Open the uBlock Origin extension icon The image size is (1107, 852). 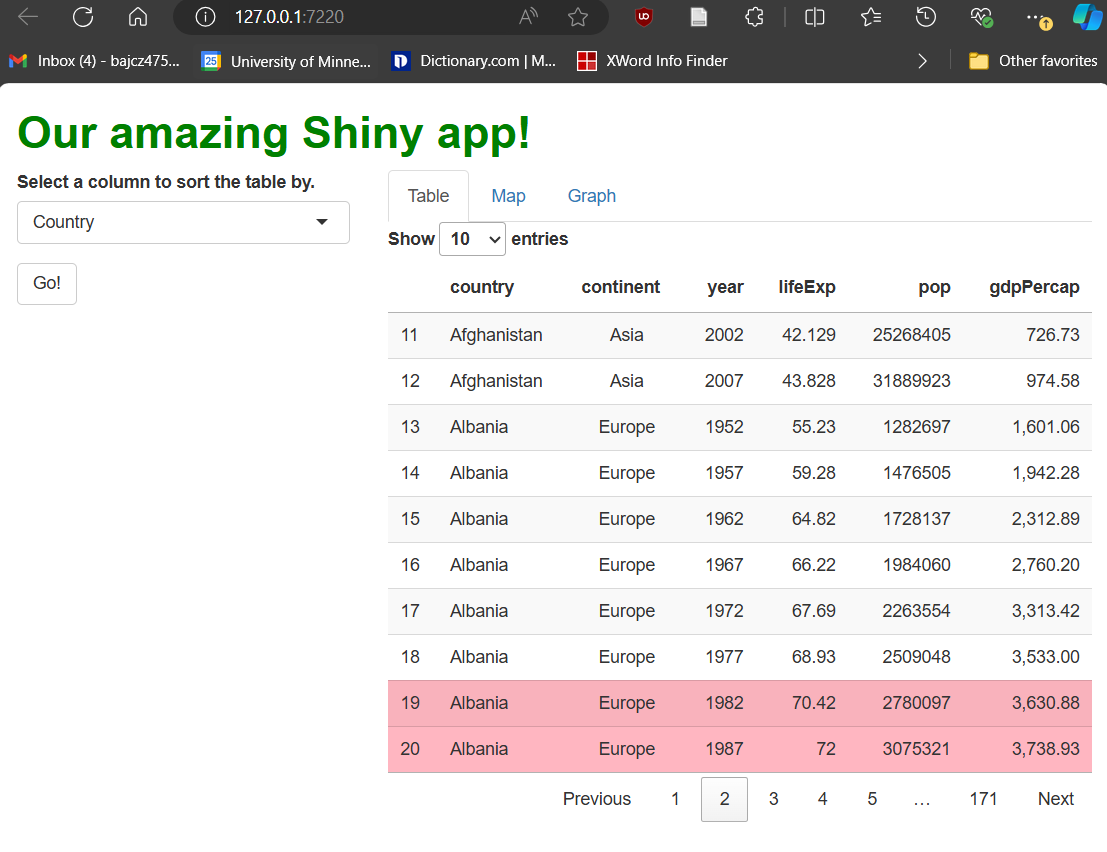643,17
